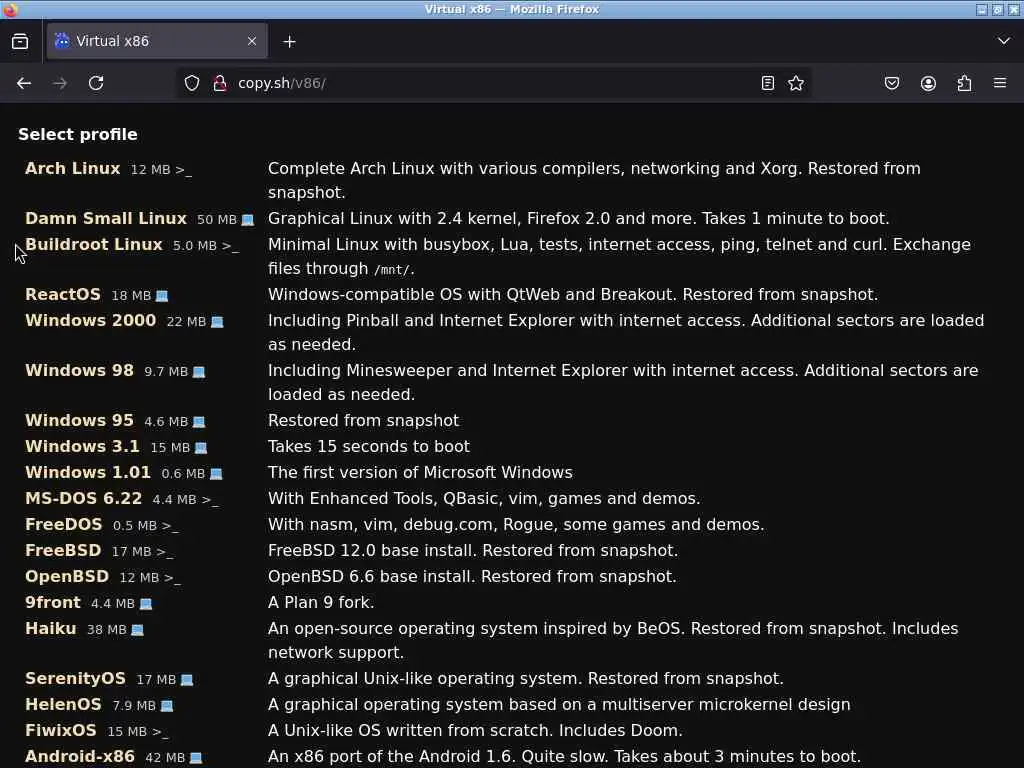1024x768 pixels.
Task: Click the monitor icon beside SerenityOS
Action: [x=187, y=680]
